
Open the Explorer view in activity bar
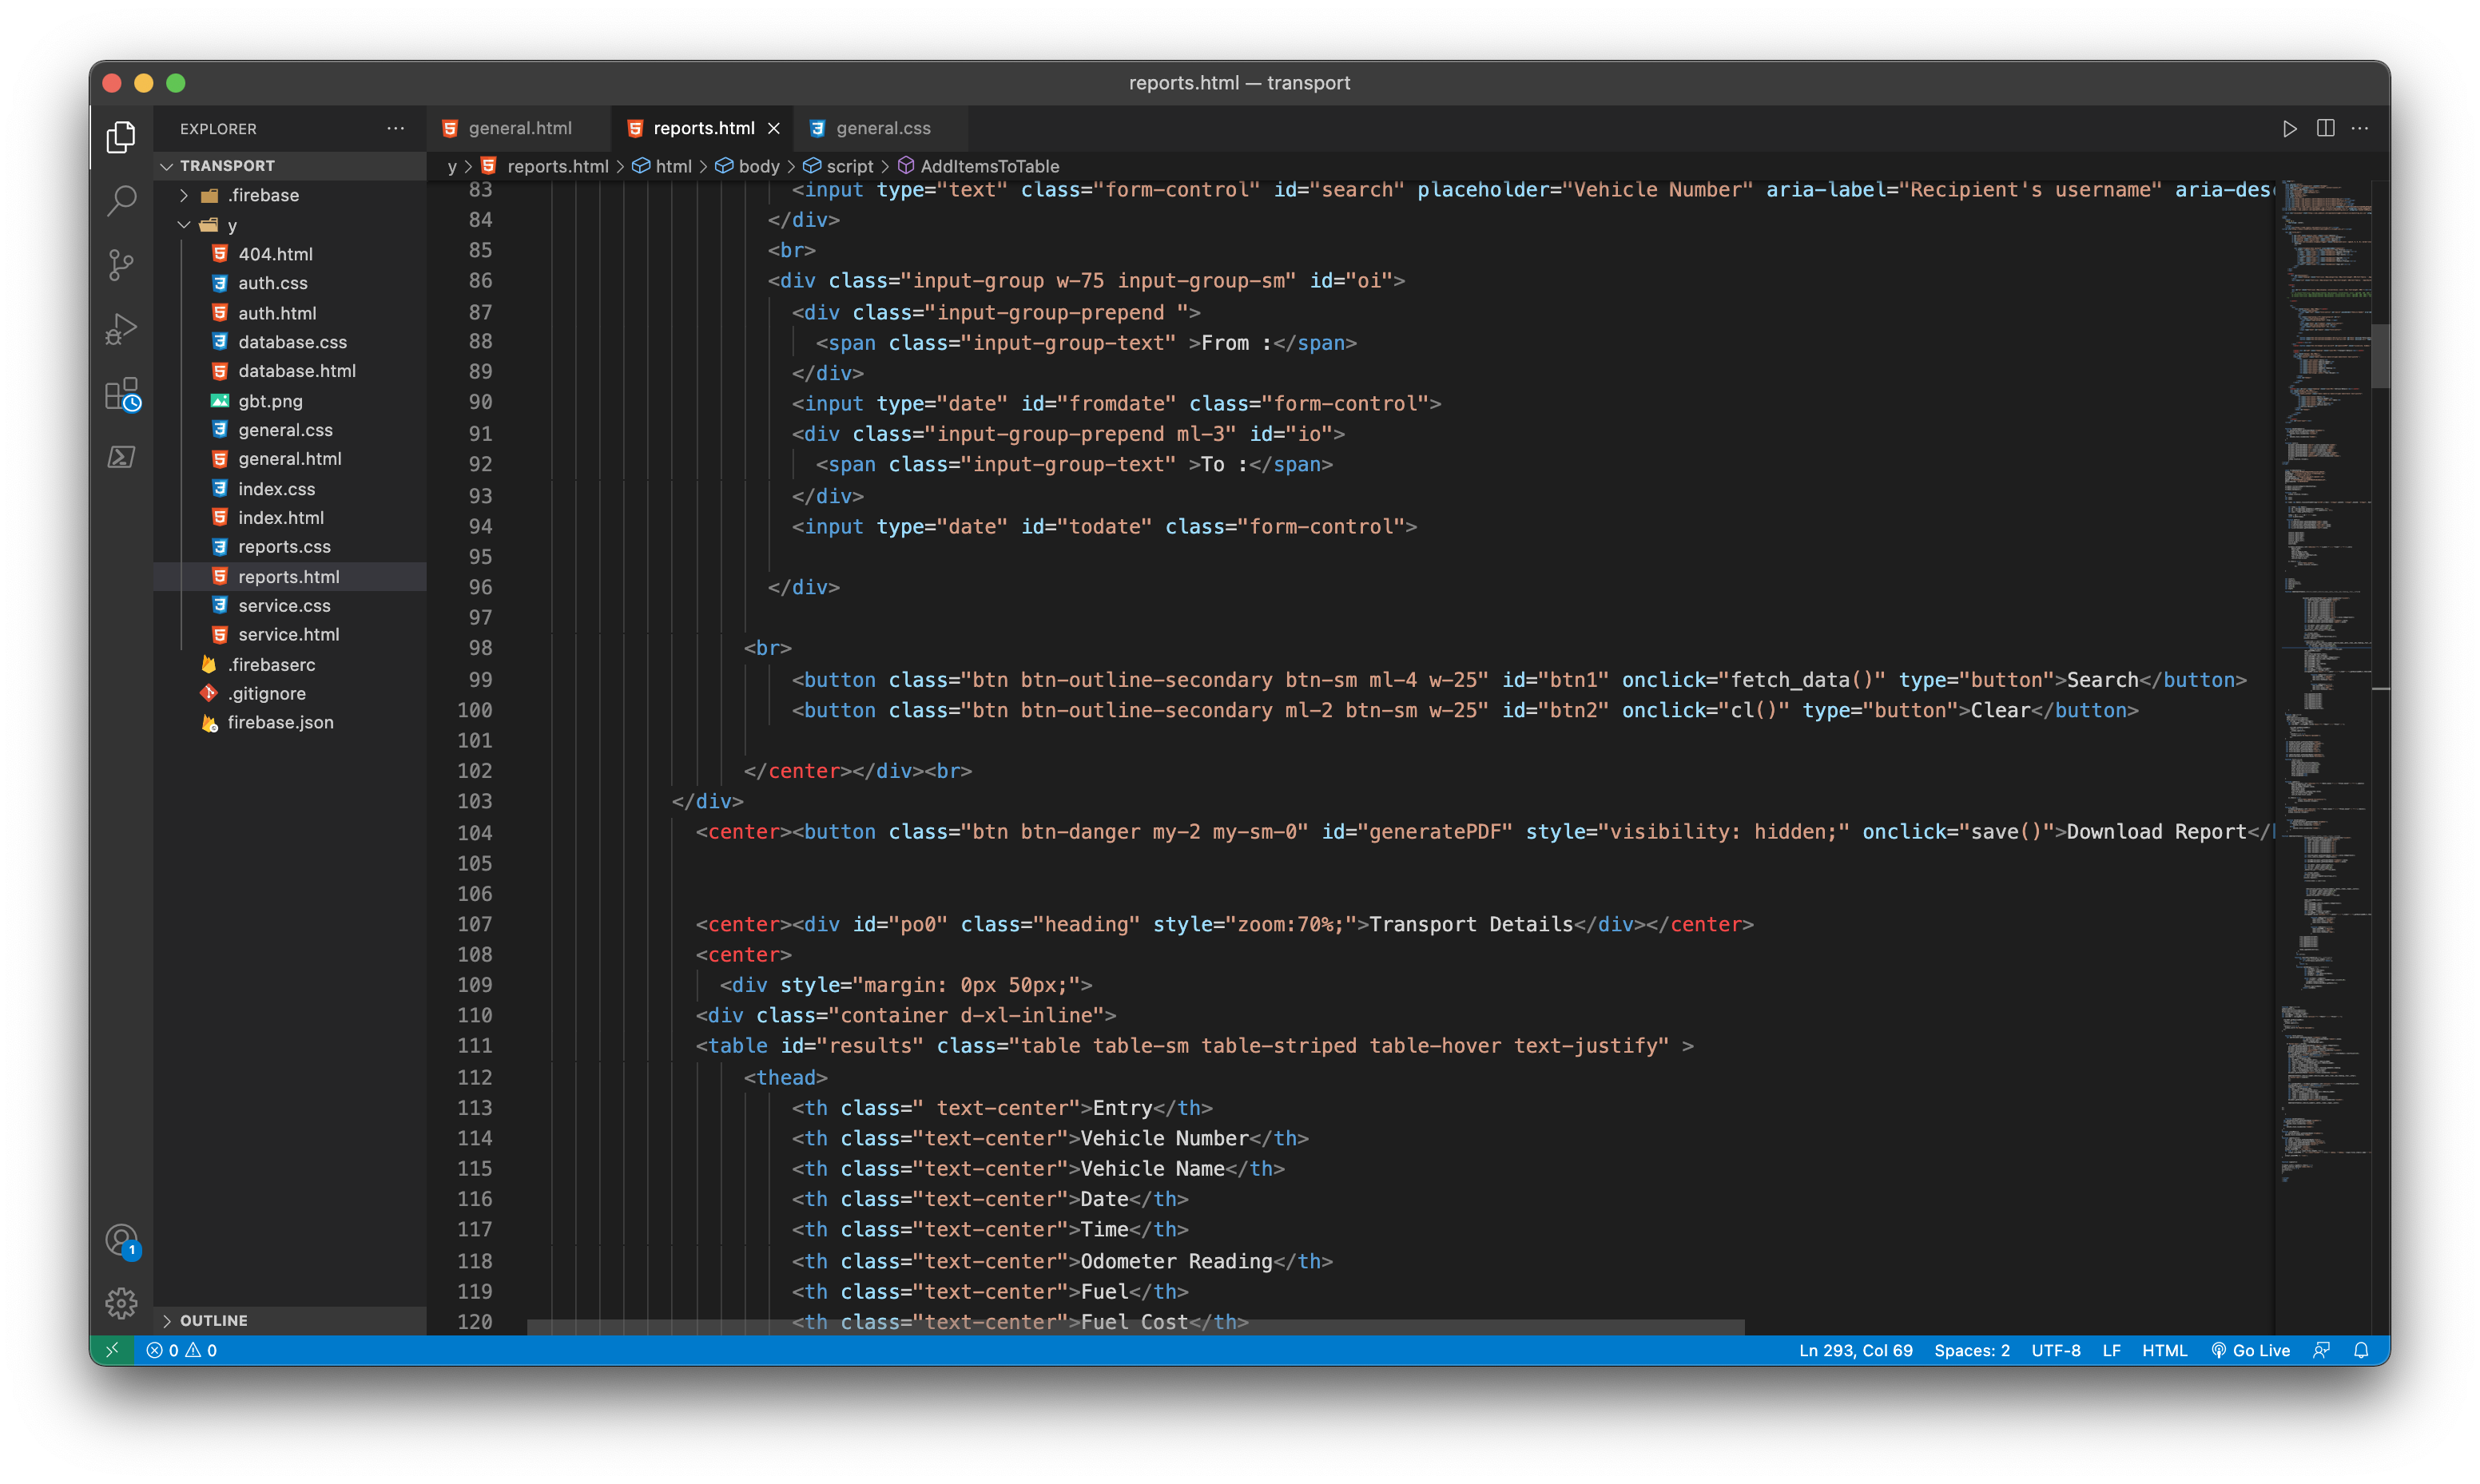121,137
